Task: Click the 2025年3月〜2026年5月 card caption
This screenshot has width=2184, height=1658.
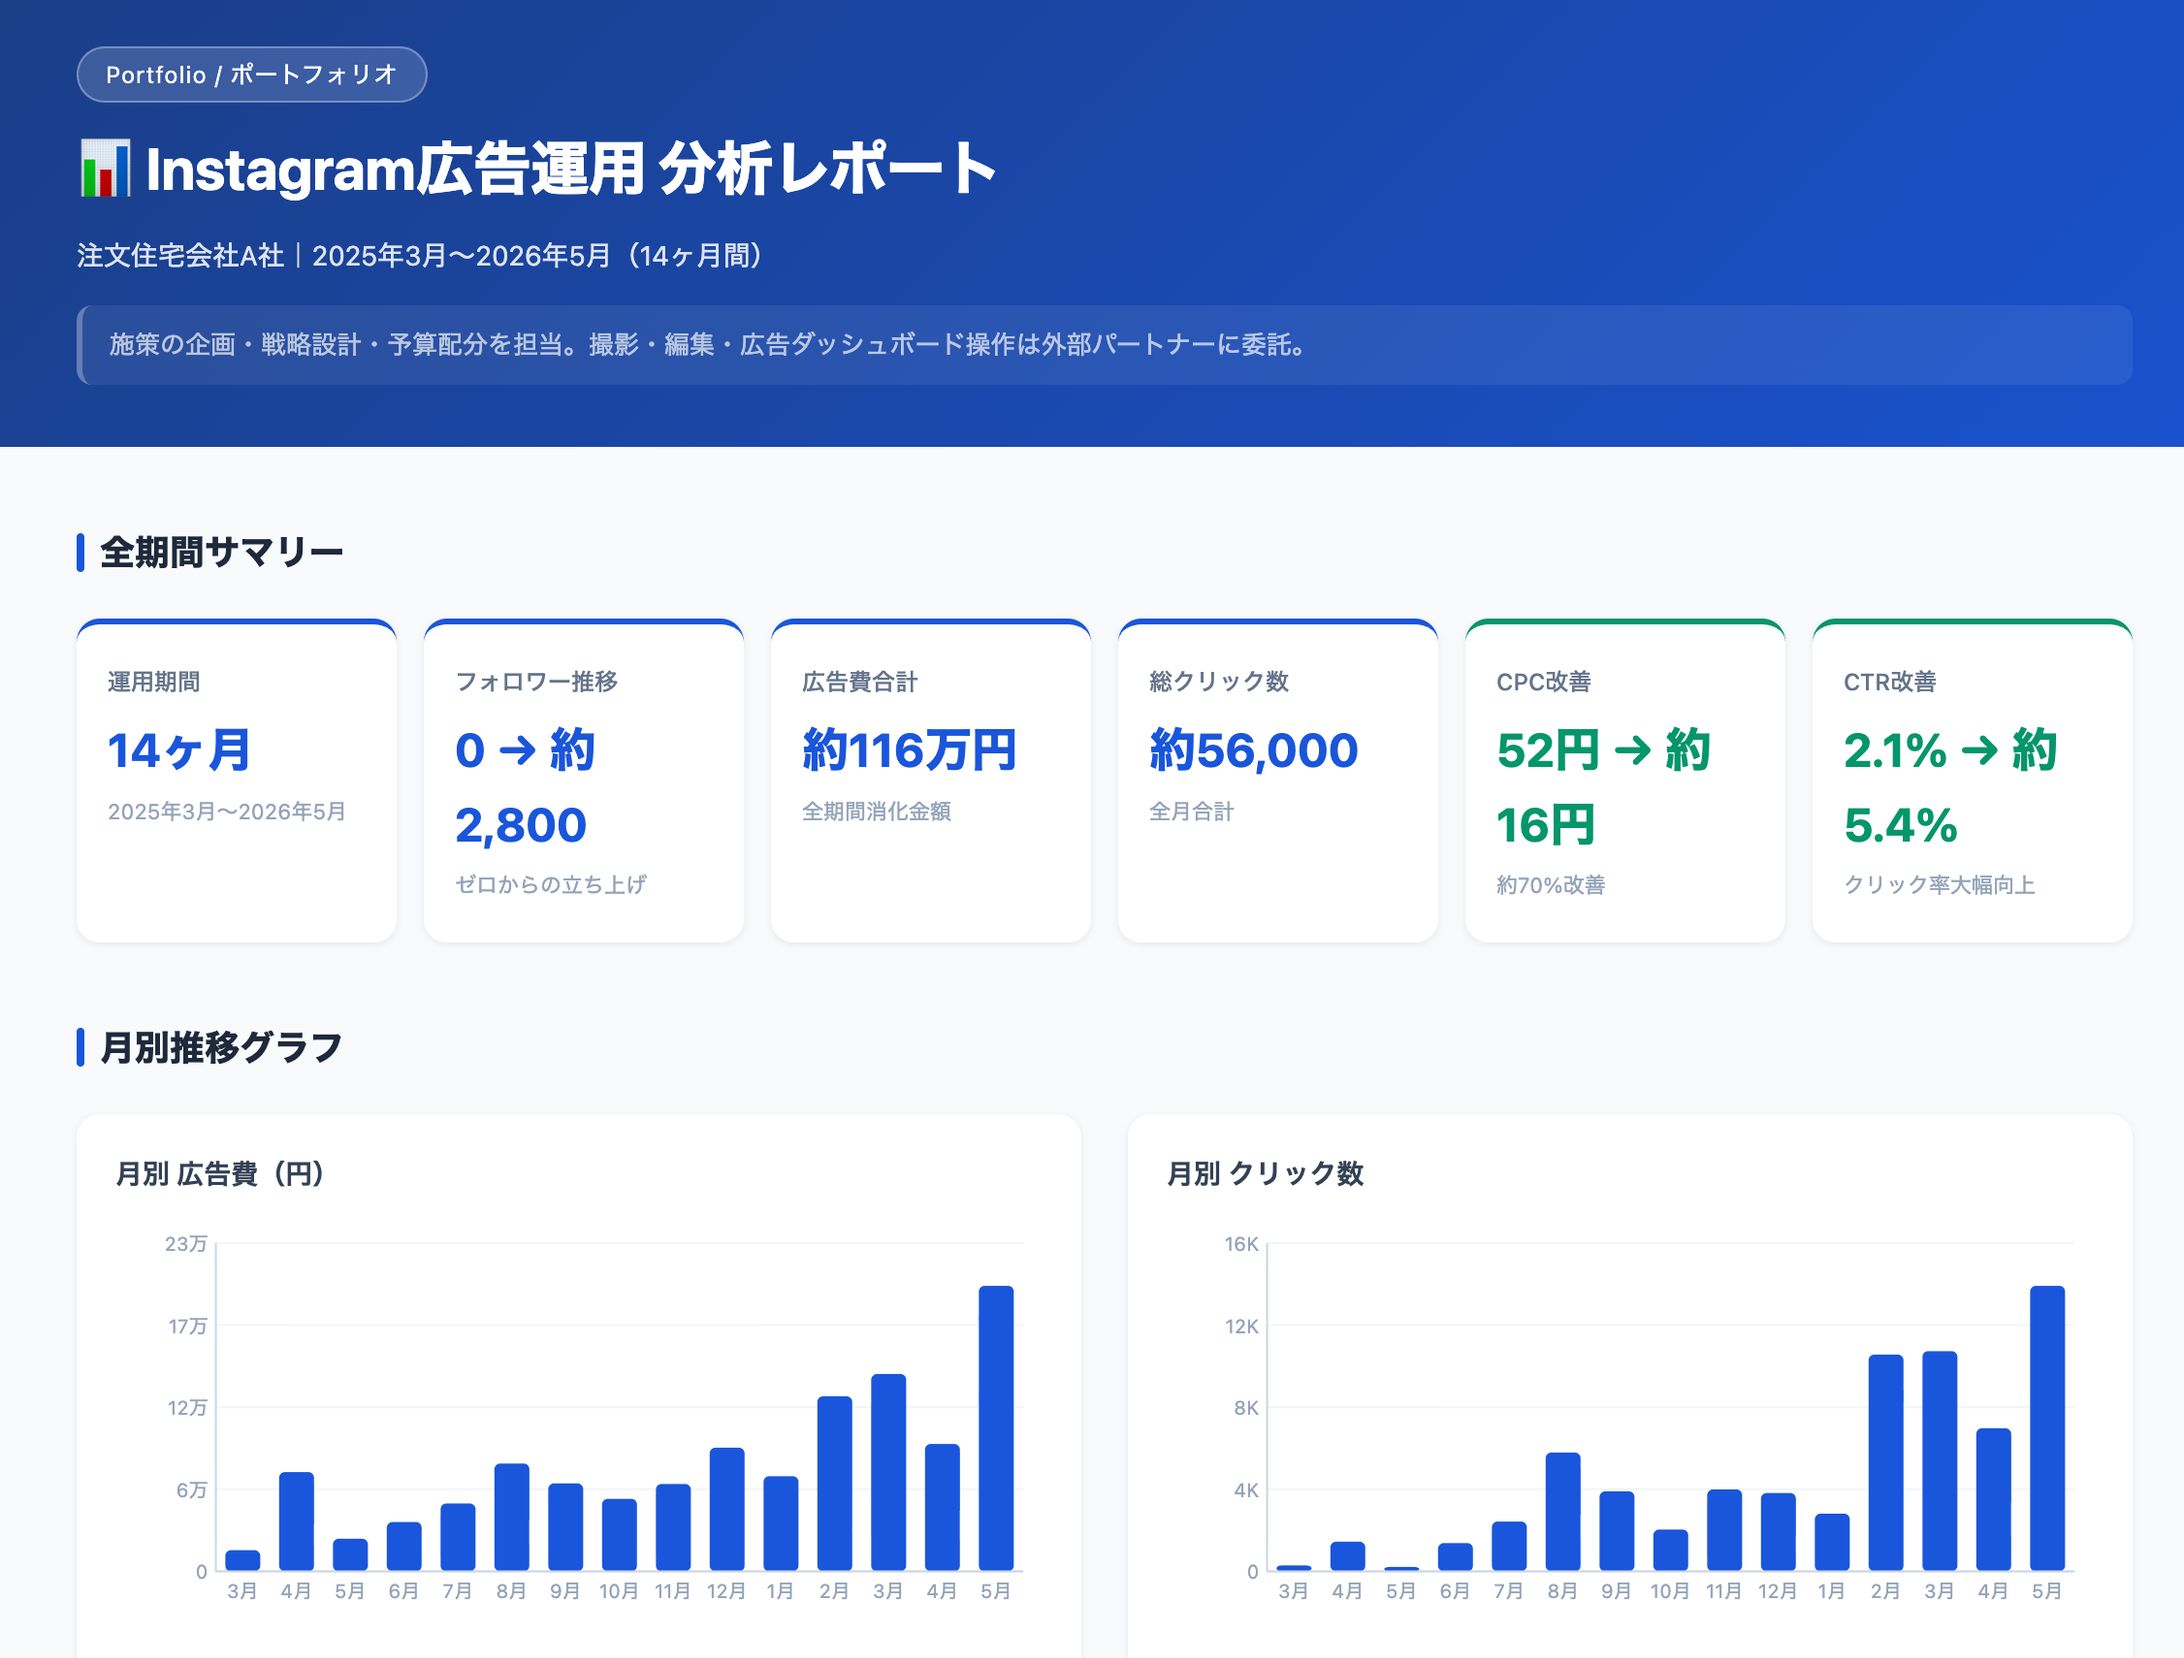Action: click(x=227, y=811)
